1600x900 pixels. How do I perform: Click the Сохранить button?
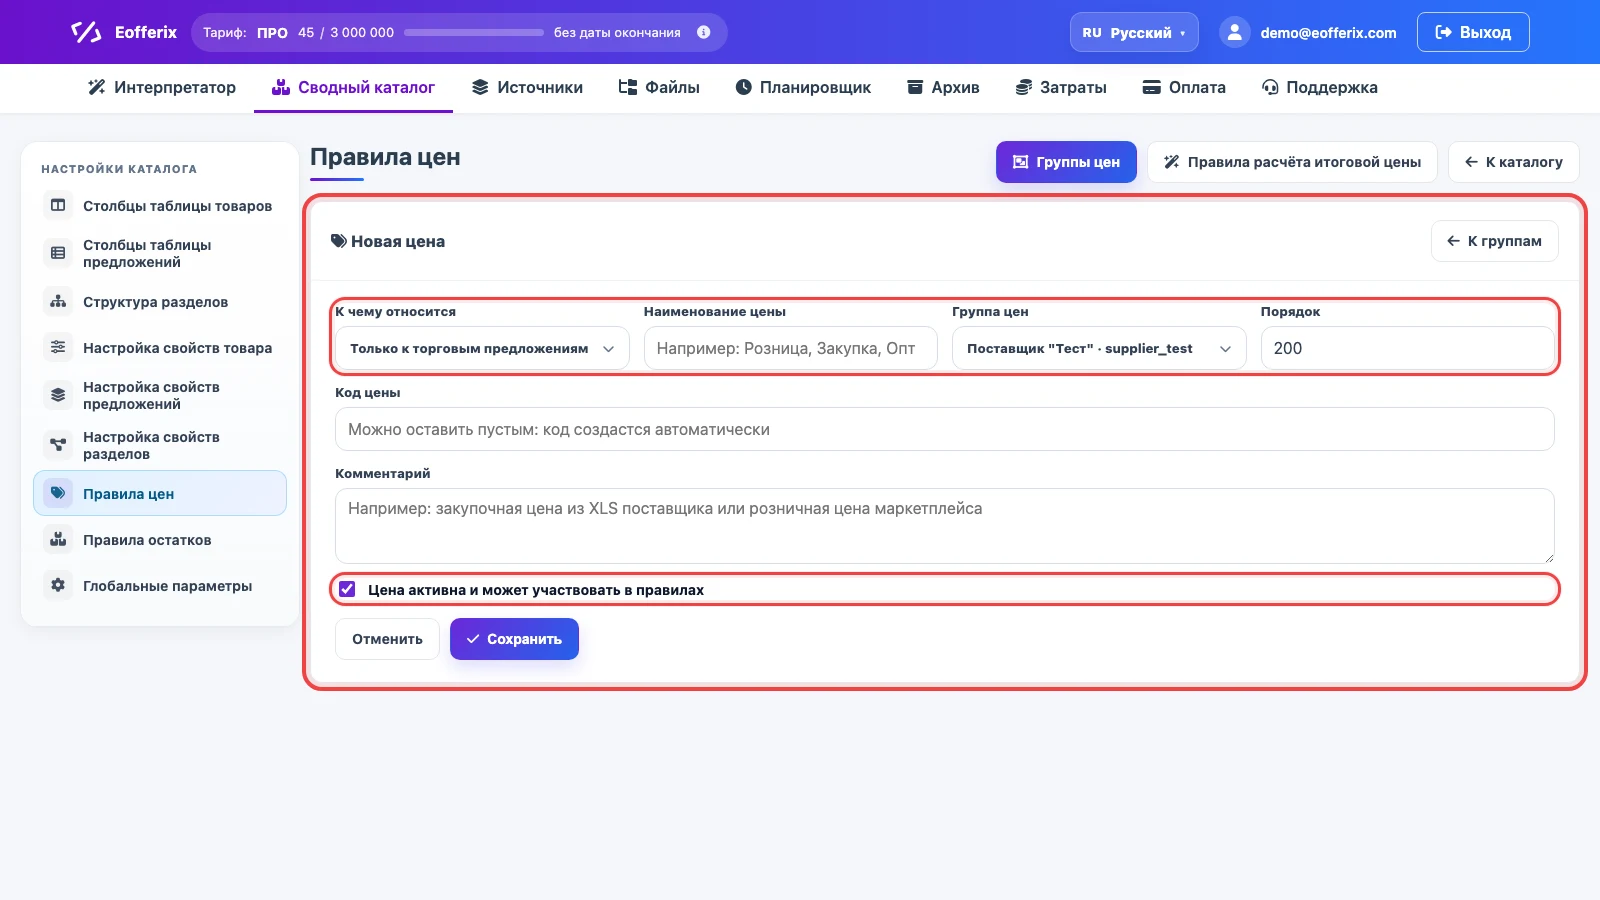(x=514, y=639)
